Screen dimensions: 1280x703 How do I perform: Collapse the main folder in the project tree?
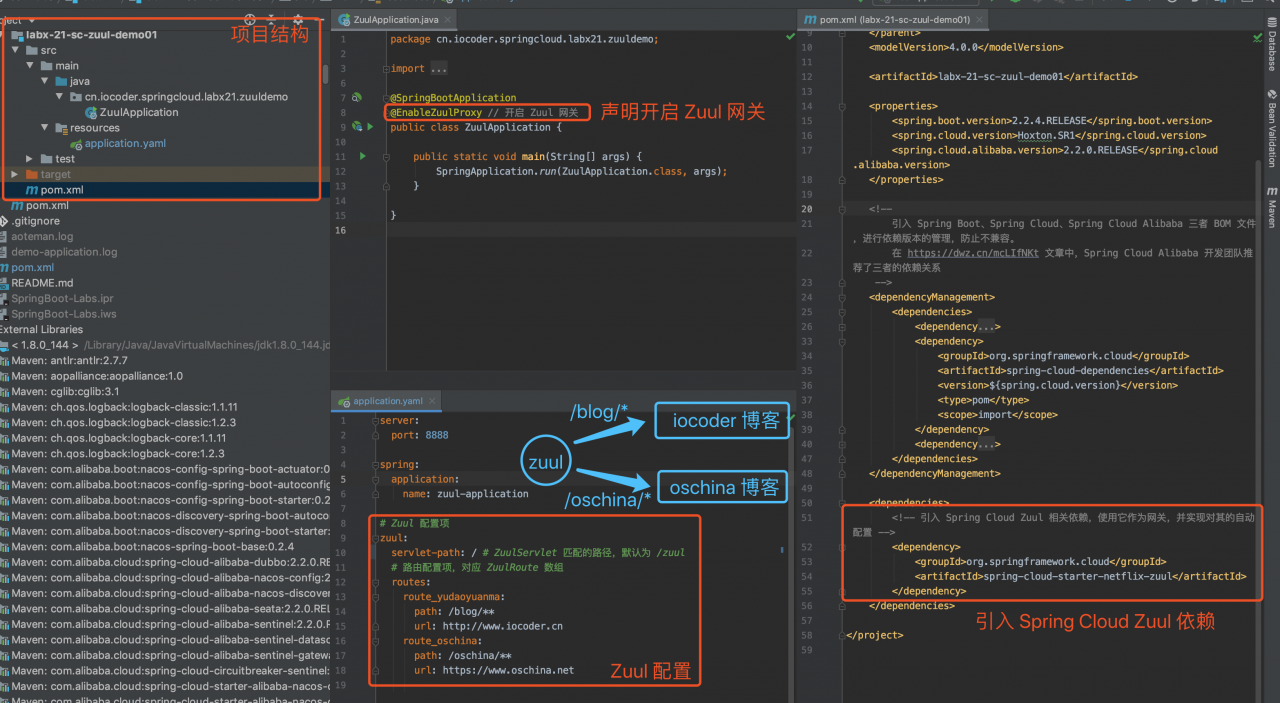(29, 65)
